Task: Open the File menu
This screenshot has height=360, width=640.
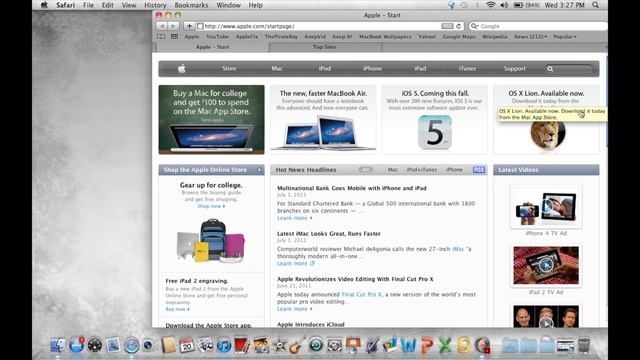Action: coord(88,5)
